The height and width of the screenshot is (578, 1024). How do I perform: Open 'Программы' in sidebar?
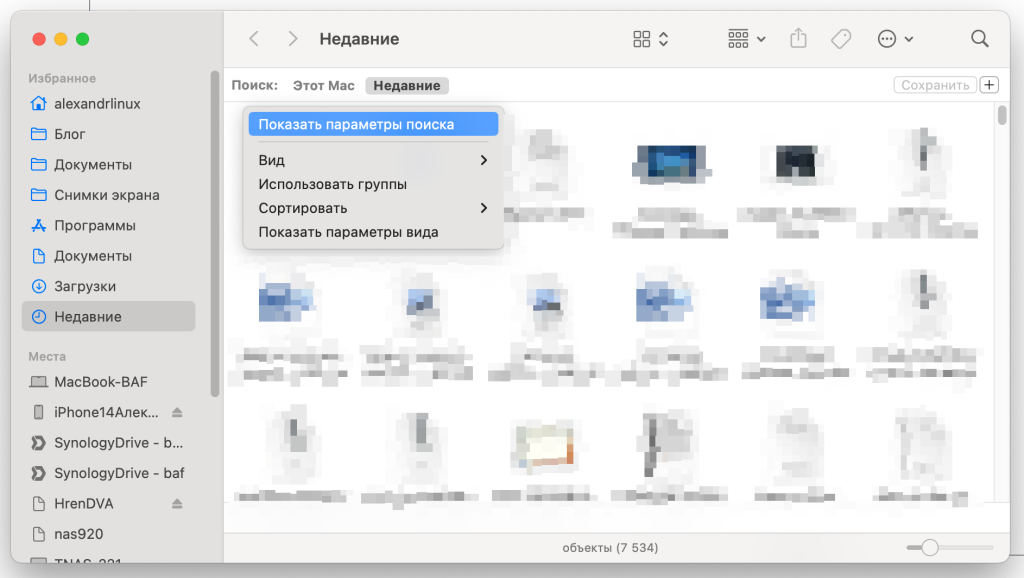(108, 225)
